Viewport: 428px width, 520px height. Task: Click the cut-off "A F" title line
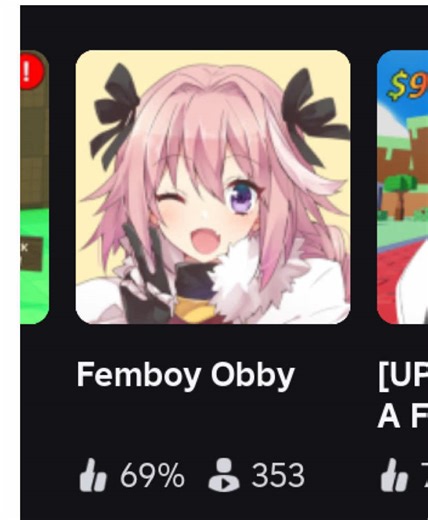(403, 417)
